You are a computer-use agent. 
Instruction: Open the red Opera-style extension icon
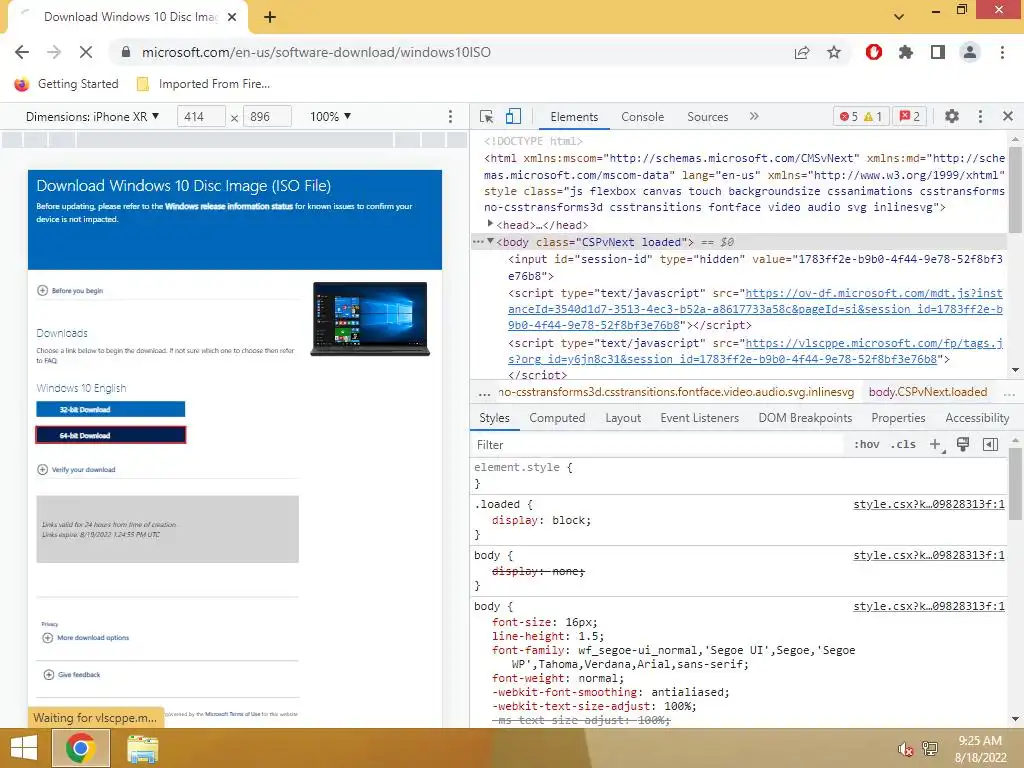(874, 52)
